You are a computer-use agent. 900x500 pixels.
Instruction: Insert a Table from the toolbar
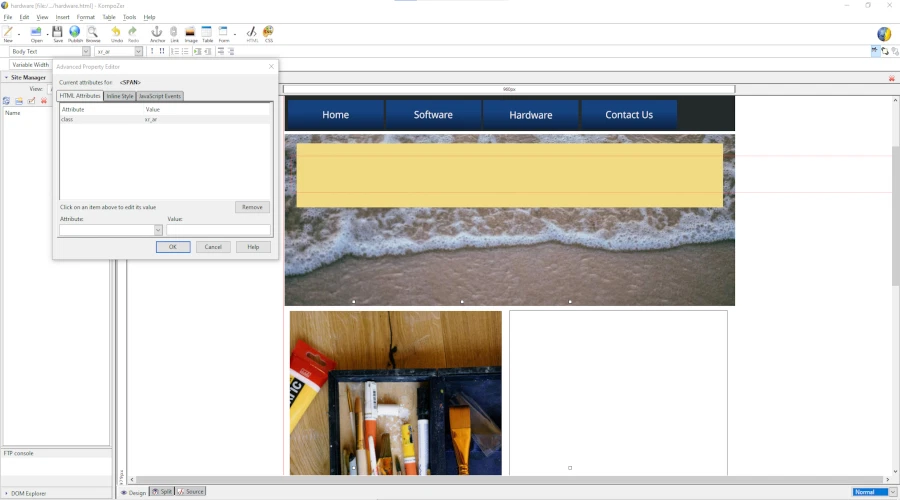tap(207, 32)
